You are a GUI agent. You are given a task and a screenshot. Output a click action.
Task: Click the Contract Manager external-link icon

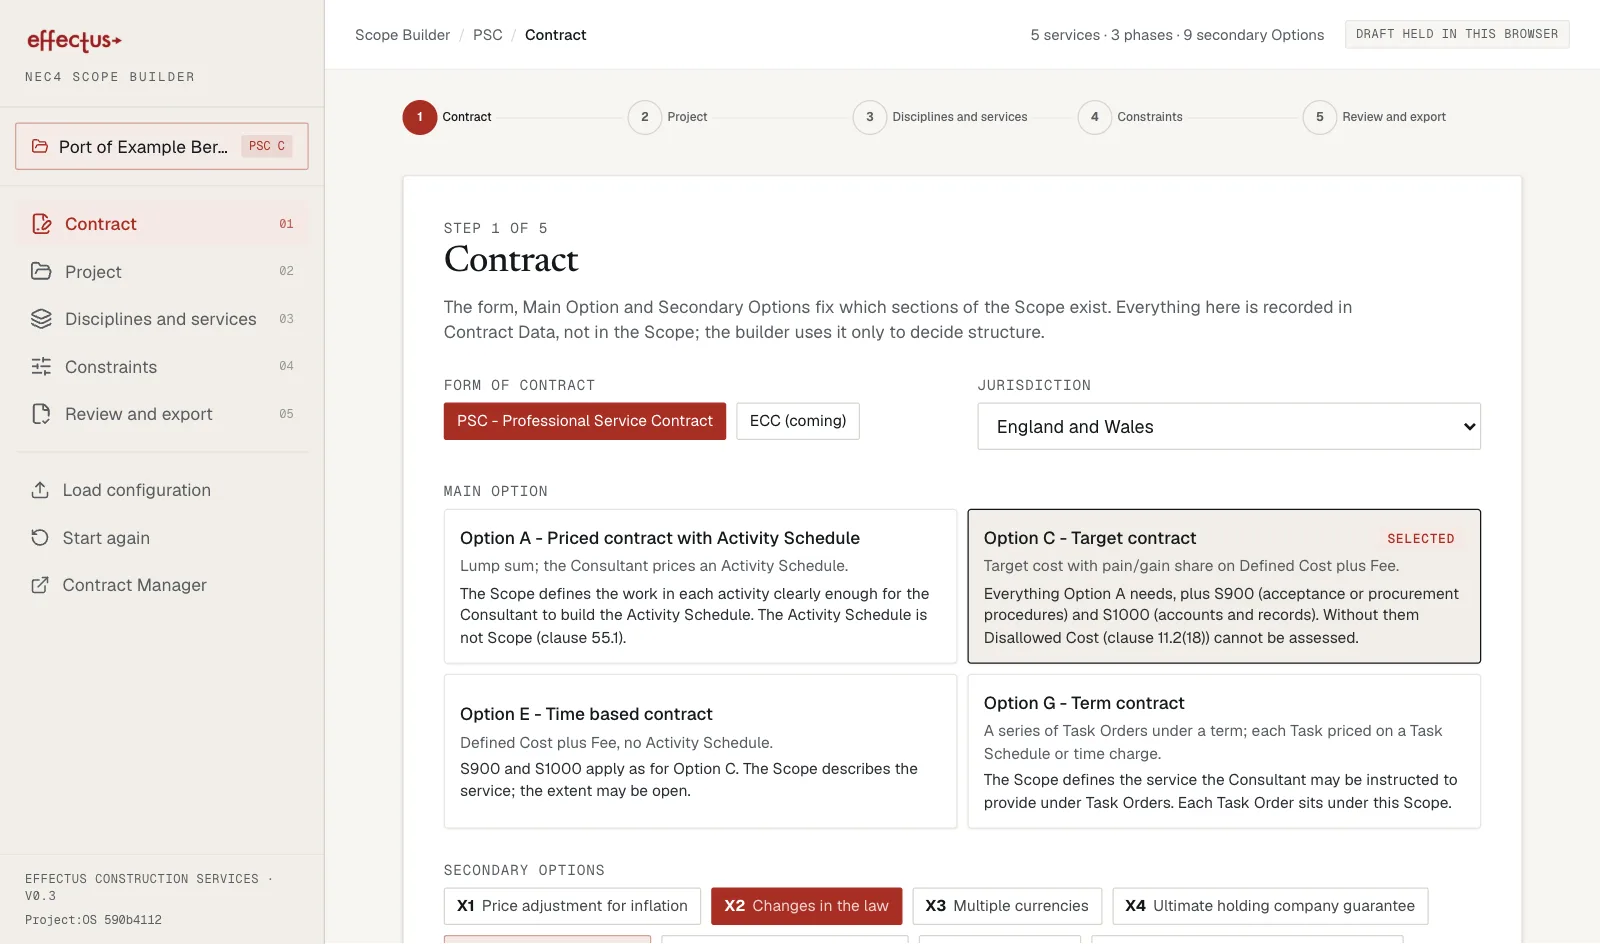(40, 585)
